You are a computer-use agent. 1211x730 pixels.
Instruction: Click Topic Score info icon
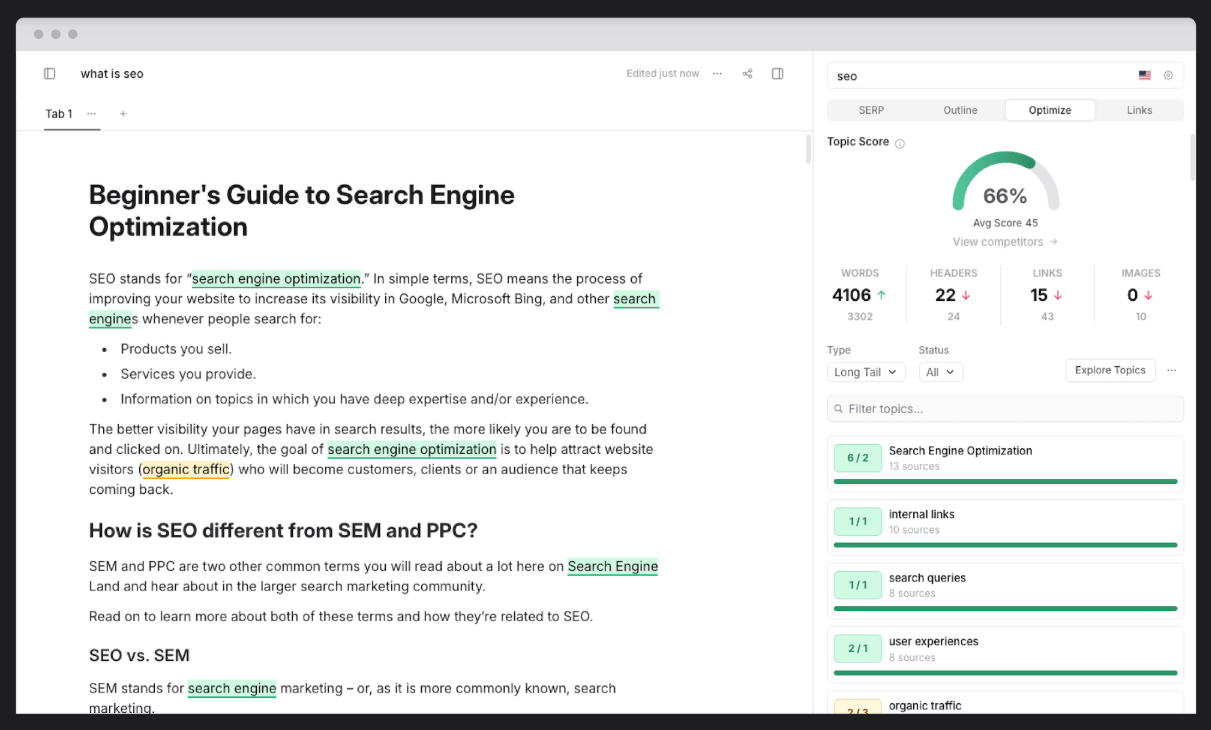coord(900,143)
